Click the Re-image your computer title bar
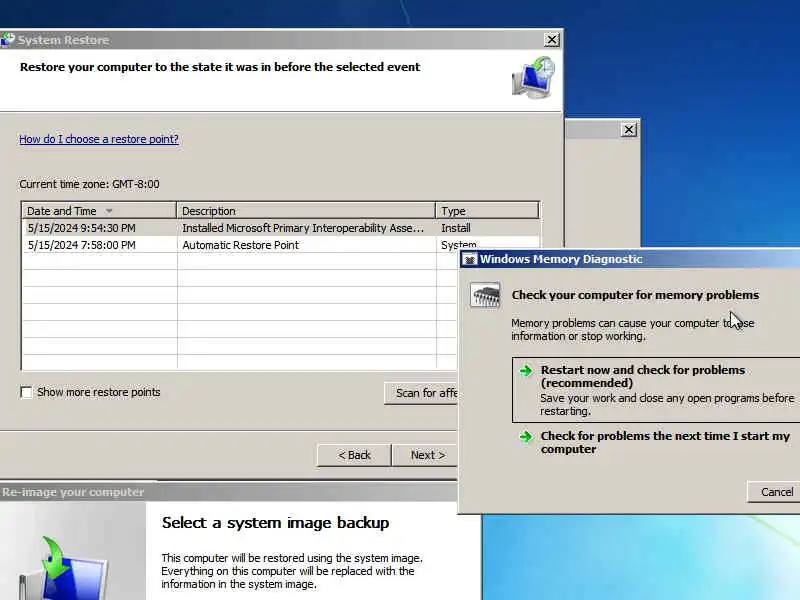The height and width of the screenshot is (600, 800). (229, 492)
